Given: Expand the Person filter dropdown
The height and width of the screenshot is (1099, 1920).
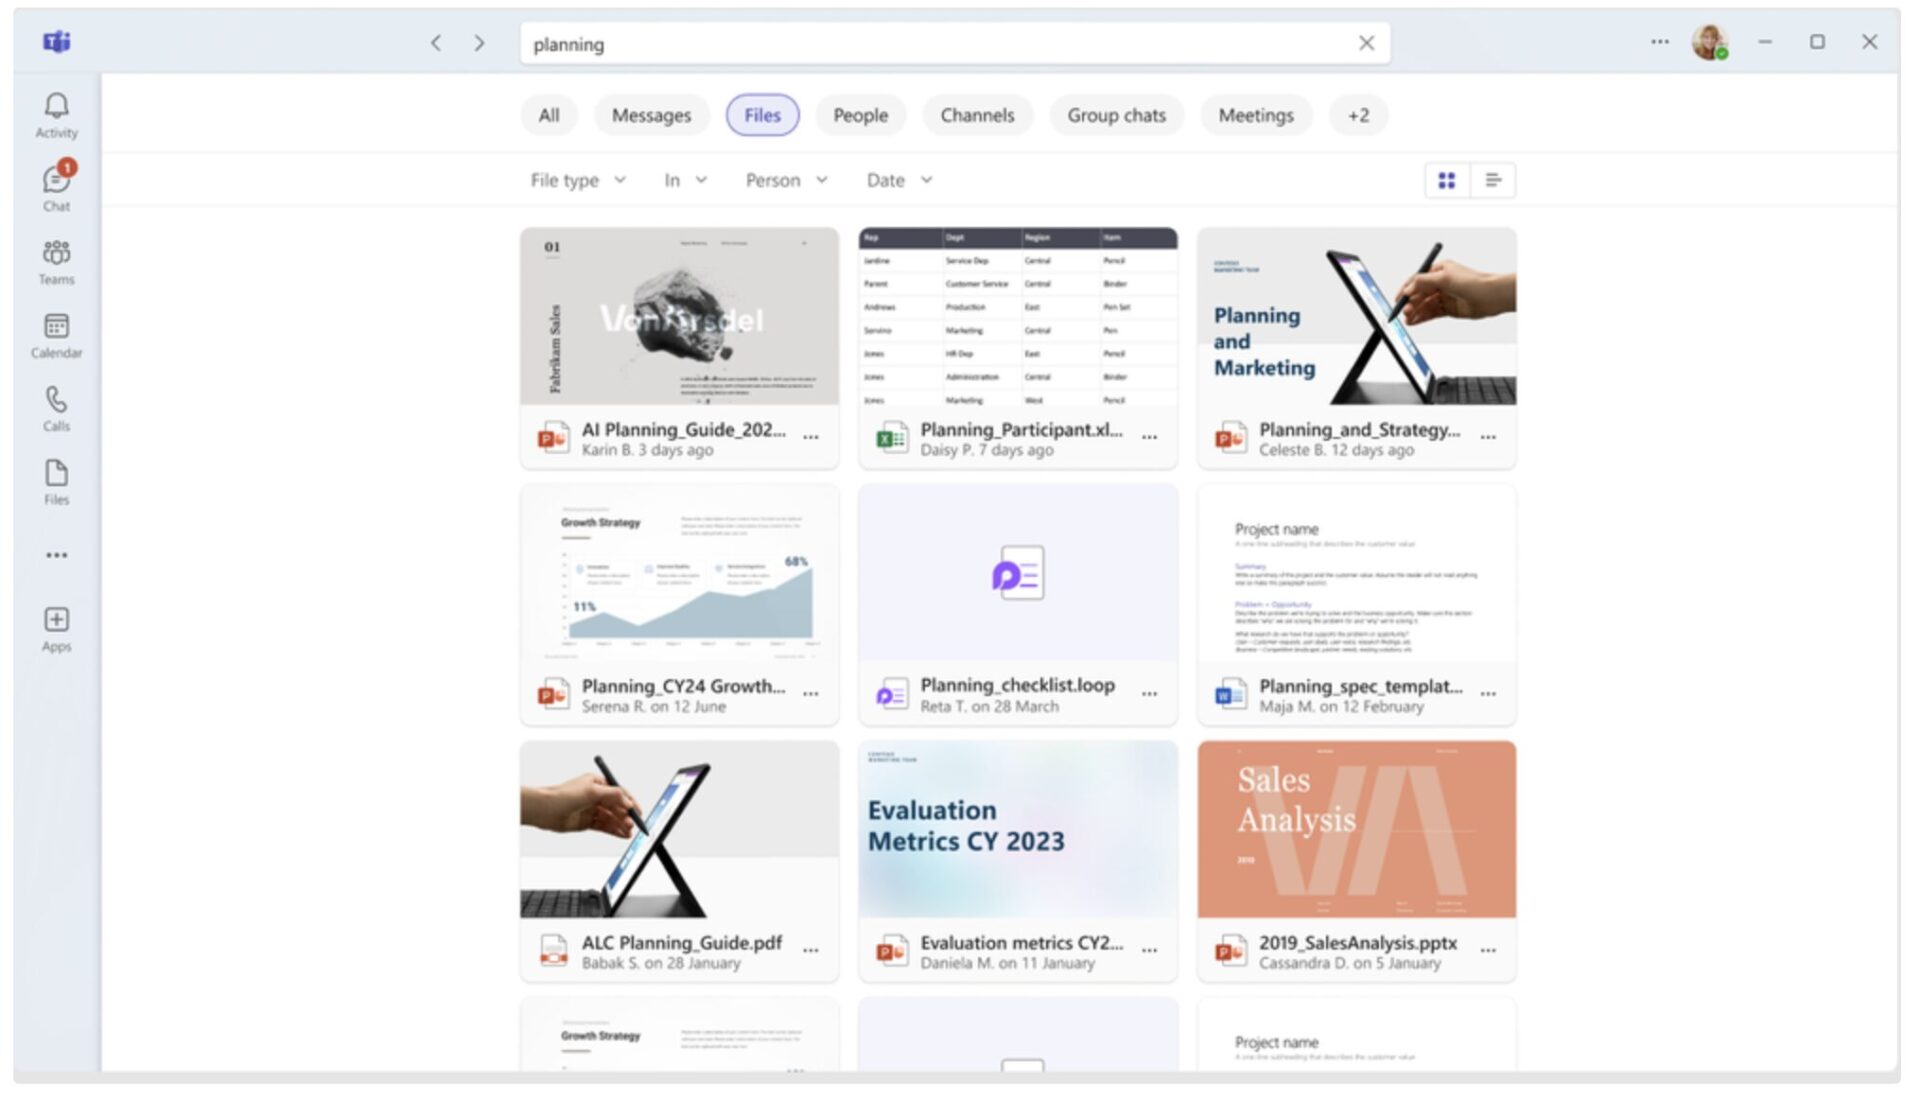Looking at the screenshot, I should (x=786, y=180).
